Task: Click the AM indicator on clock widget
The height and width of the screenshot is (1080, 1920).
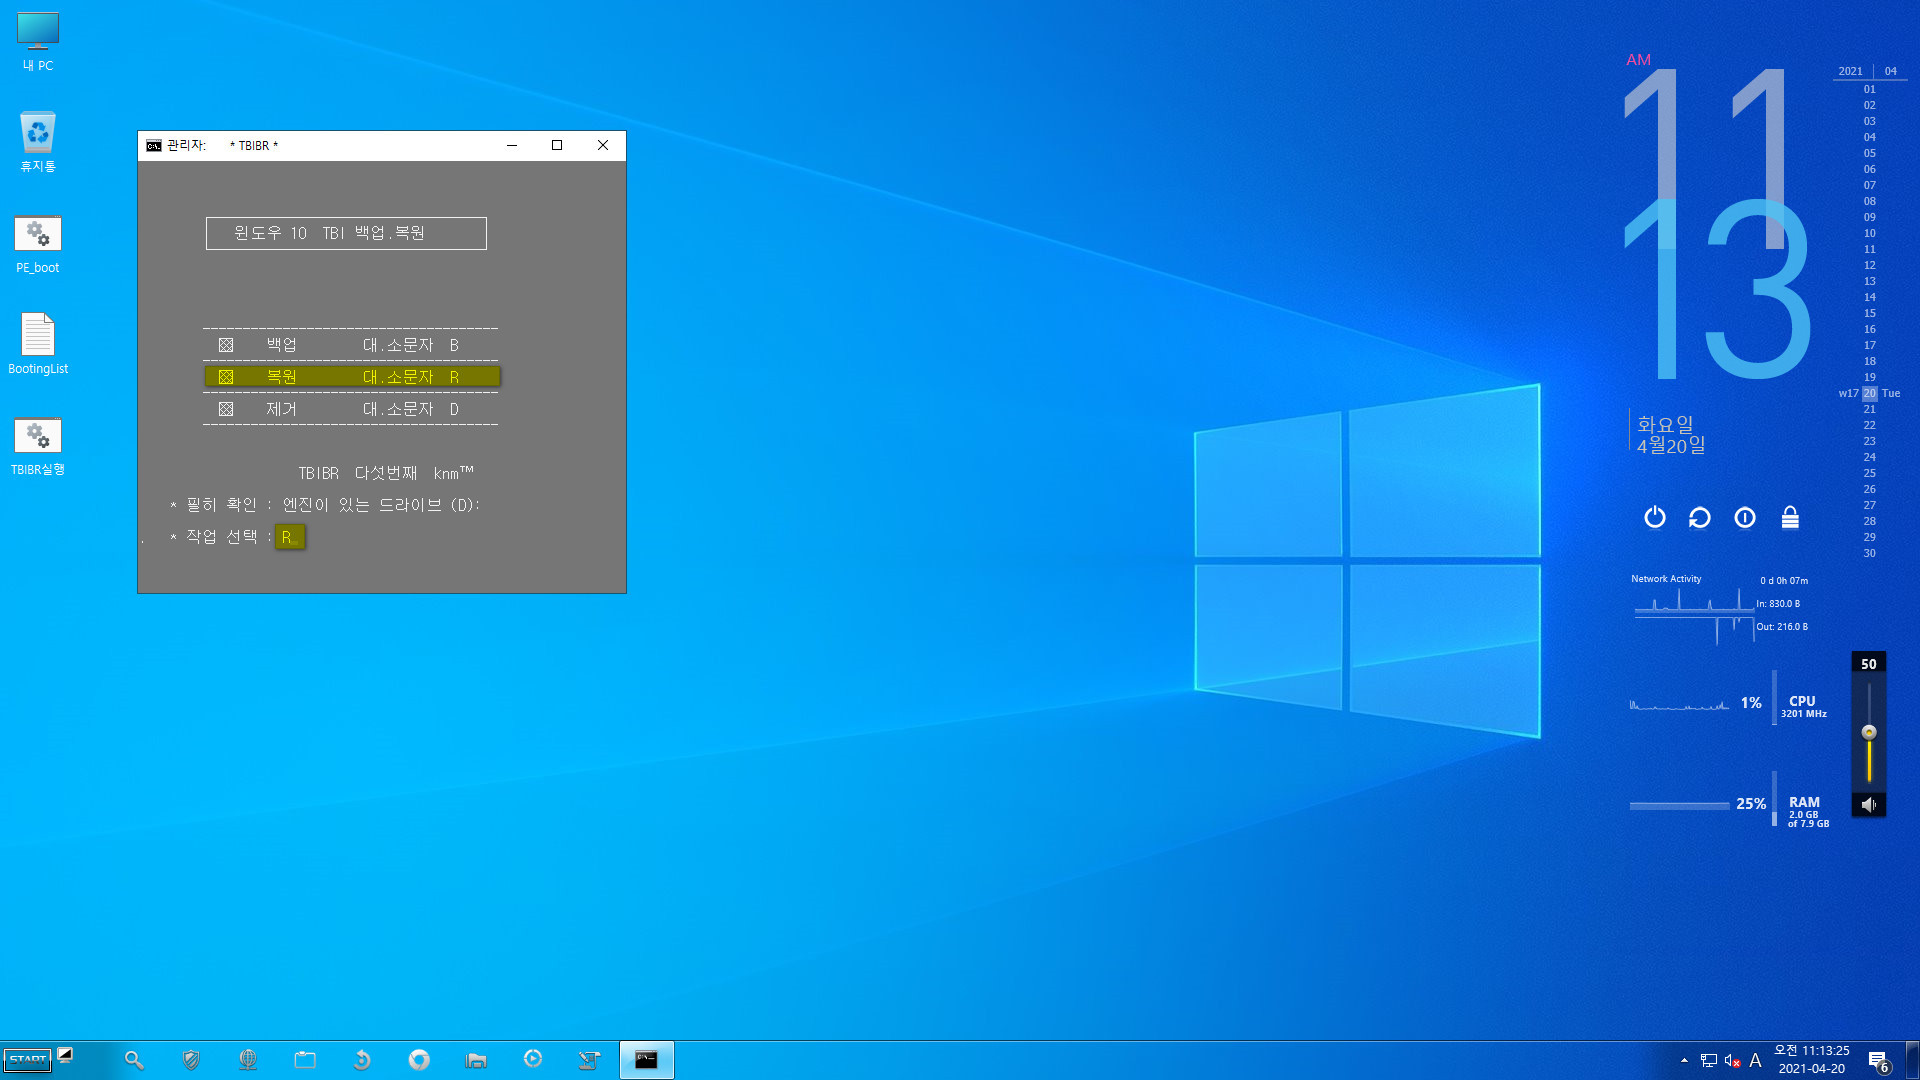Action: [x=1638, y=60]
